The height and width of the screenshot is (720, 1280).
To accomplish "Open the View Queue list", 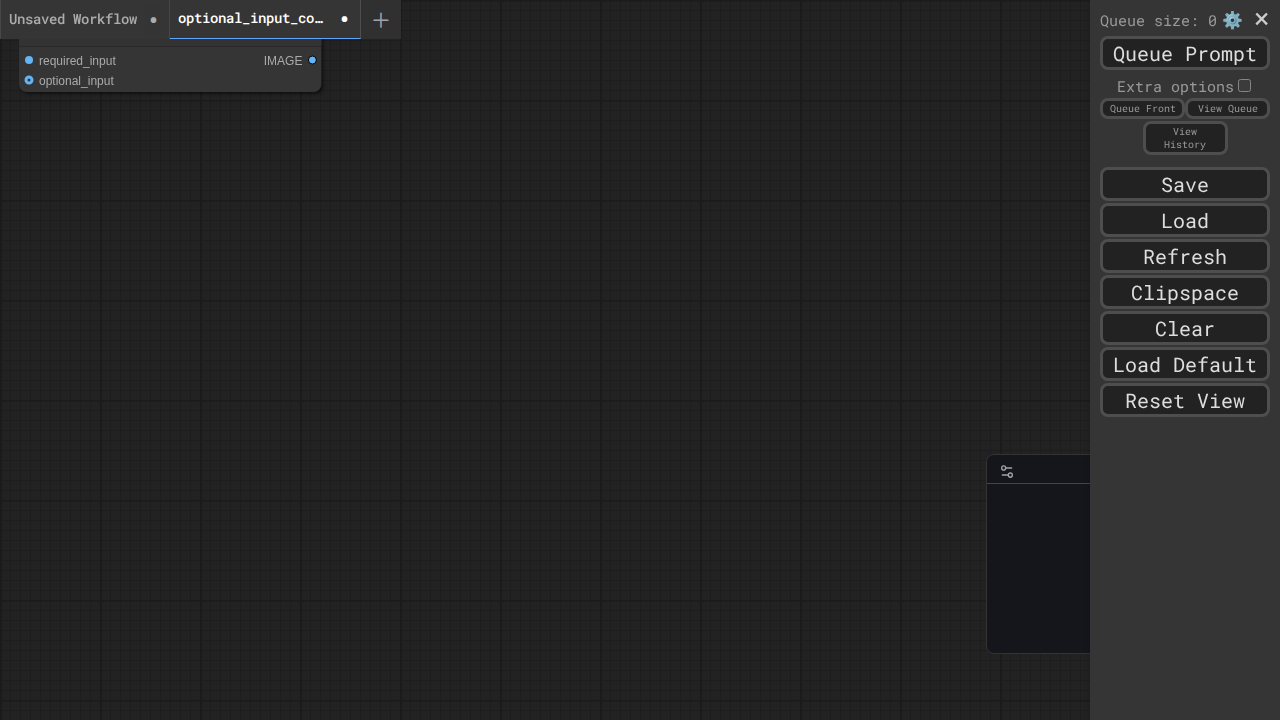I will 1227,109.
